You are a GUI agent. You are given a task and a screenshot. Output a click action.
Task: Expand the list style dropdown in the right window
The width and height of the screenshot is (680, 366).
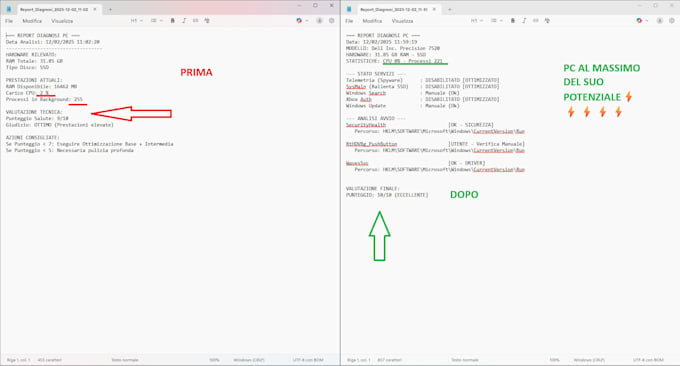(497, 21)
